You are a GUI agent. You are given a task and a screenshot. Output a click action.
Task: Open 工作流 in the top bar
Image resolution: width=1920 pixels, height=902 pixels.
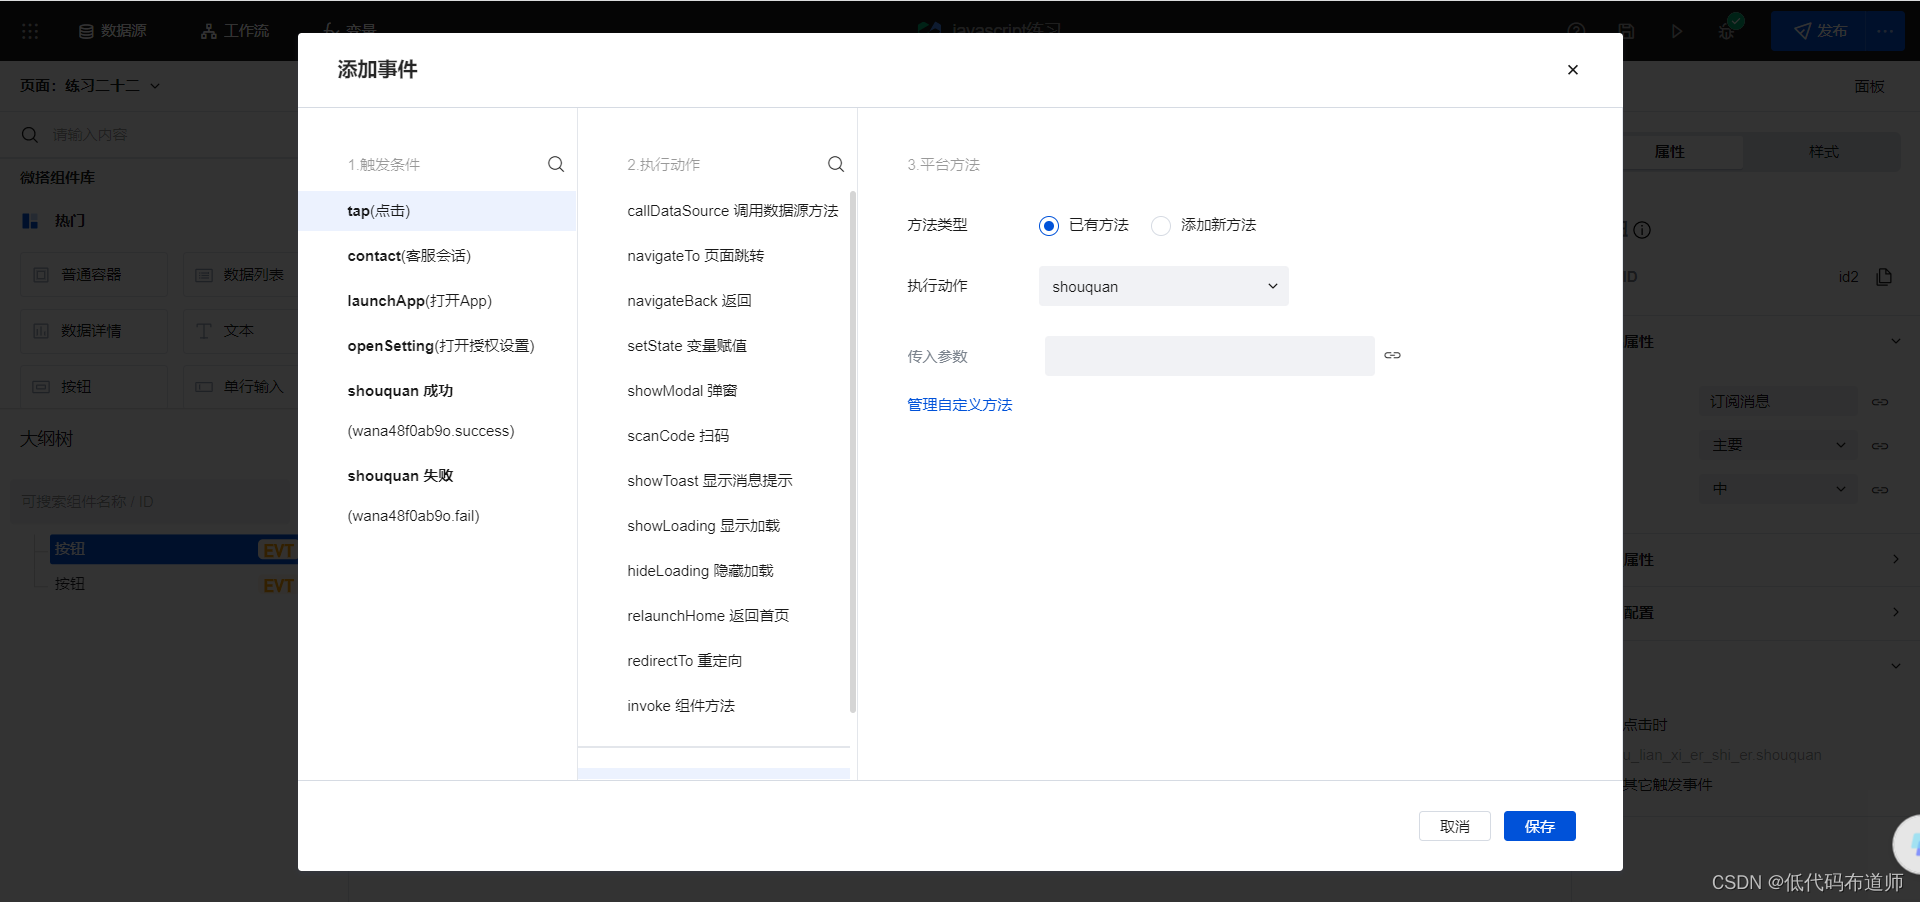(235, 31)
